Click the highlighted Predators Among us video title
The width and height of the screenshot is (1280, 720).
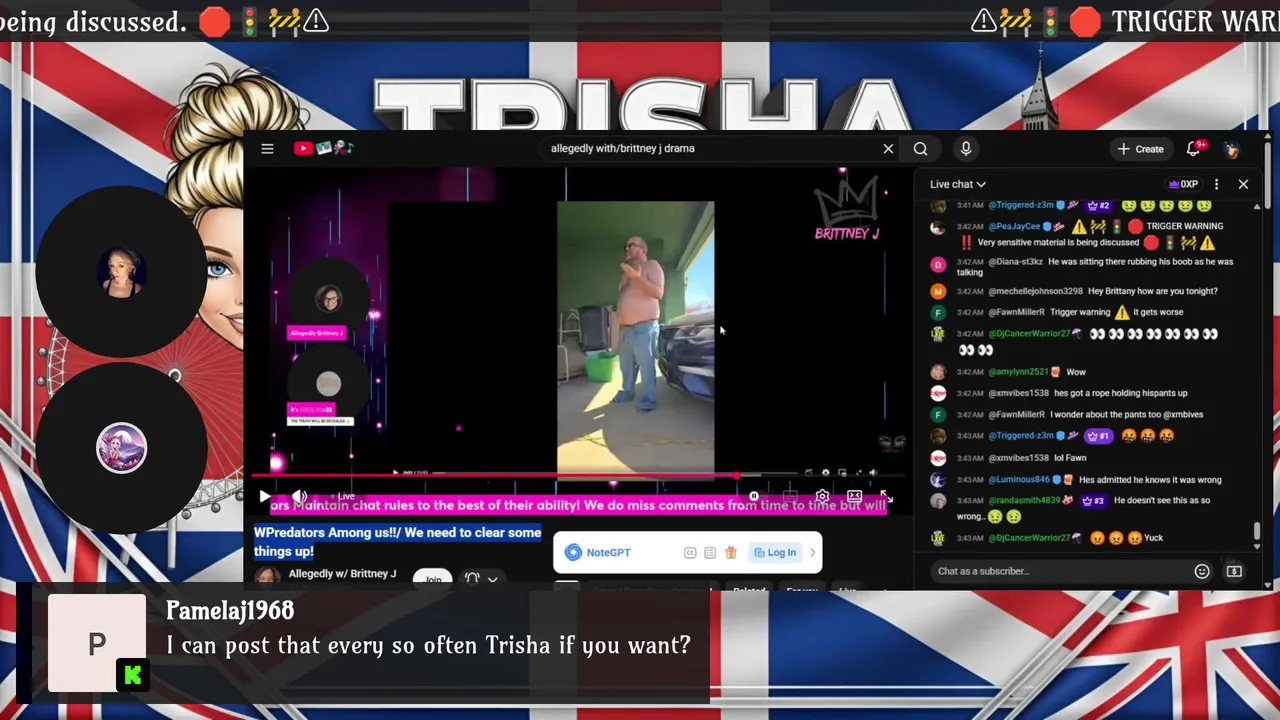[398, 542]
